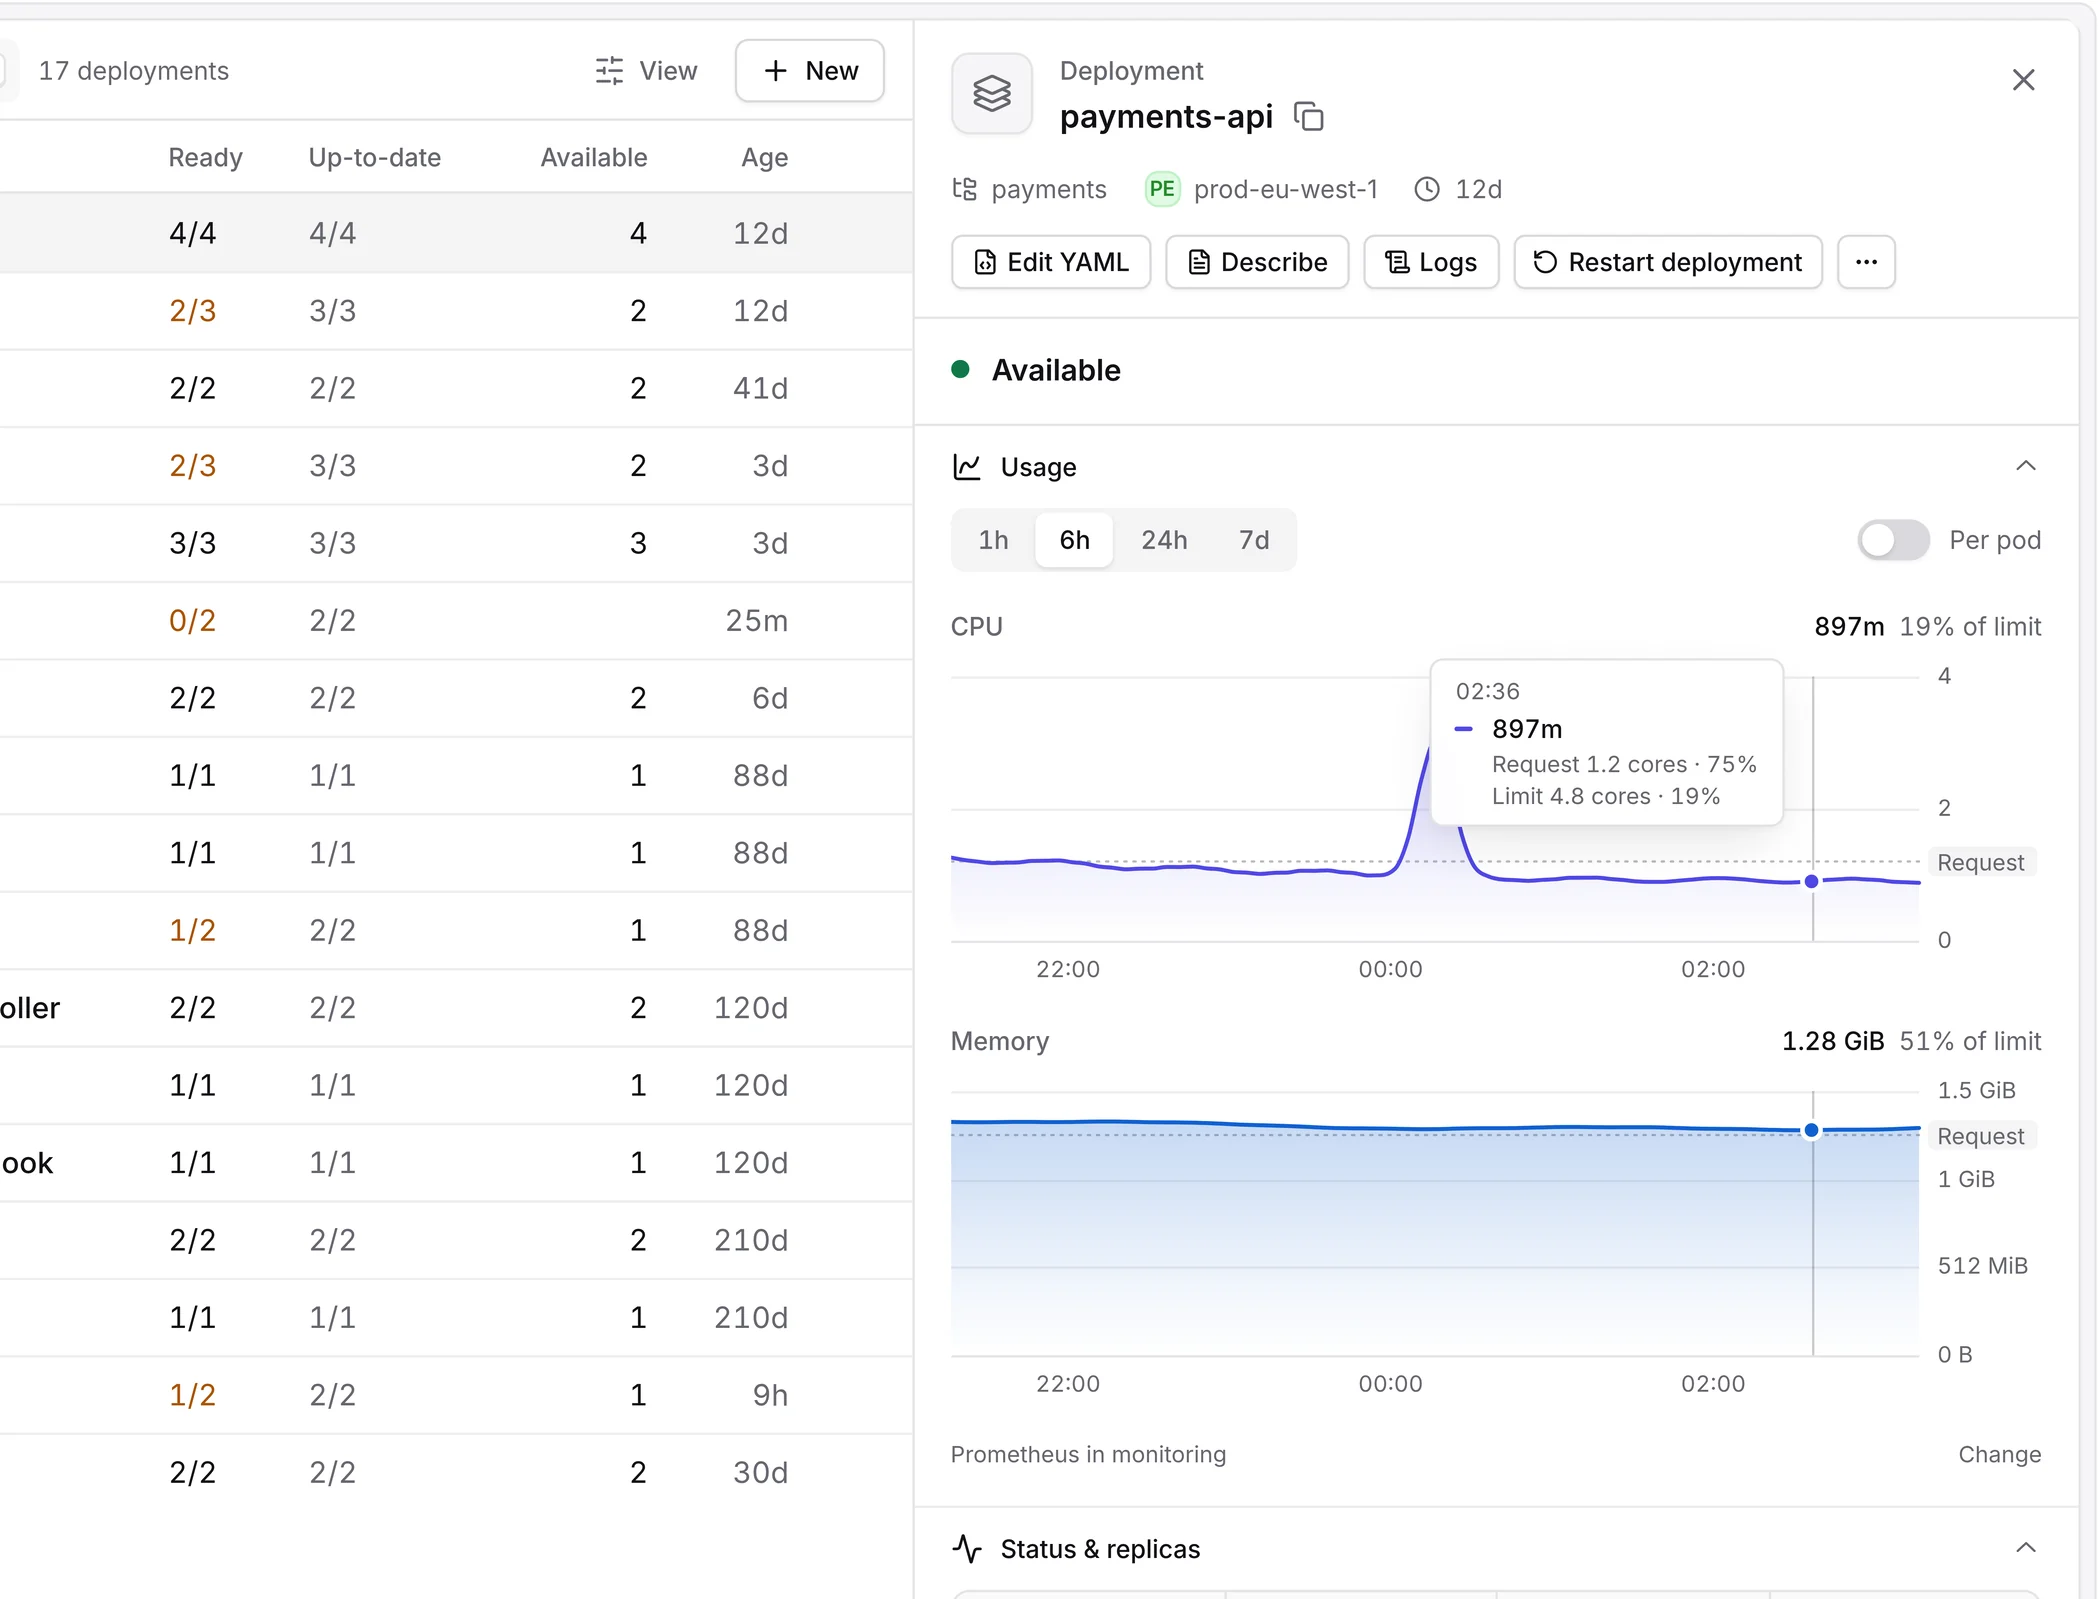Viewport: 2099px width, 1599px height.
Task: Click the green Available status dot
Action: click(960, 369)
